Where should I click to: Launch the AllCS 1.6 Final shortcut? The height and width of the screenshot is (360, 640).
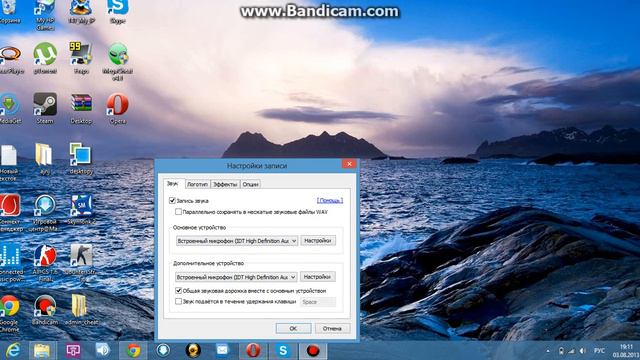45,263
